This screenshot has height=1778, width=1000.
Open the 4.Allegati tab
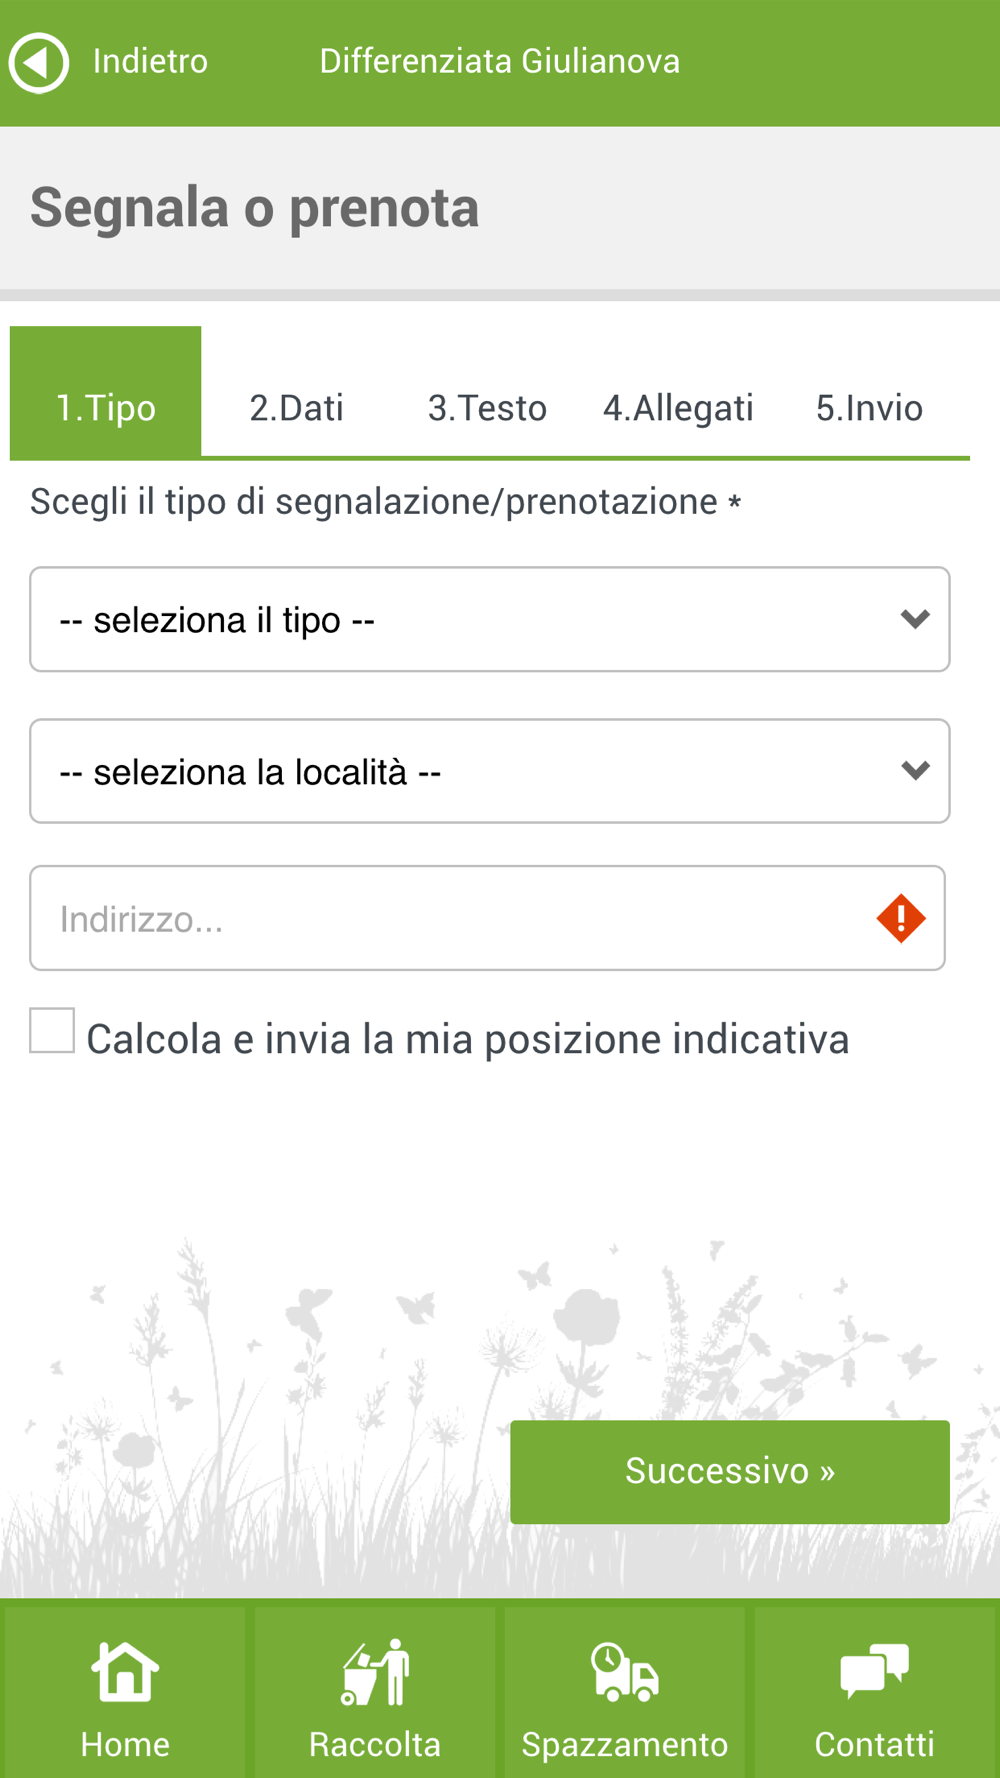pyautogui.click(x=678, y=408)
